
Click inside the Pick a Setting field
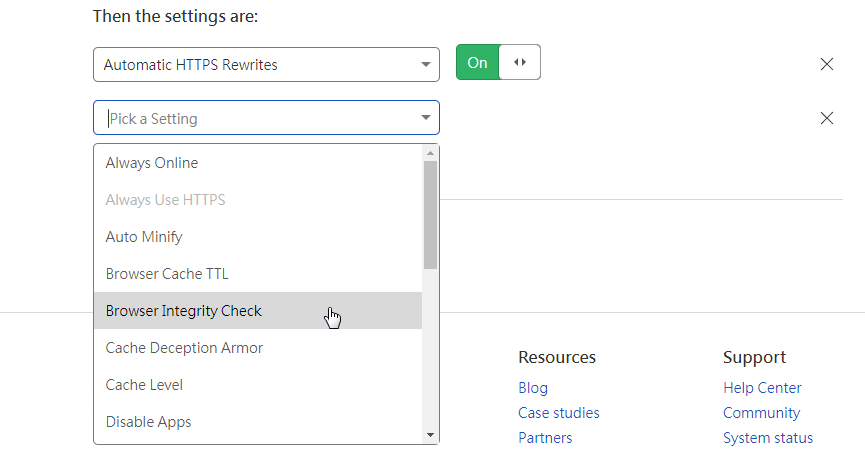click(x=266, y=117)
